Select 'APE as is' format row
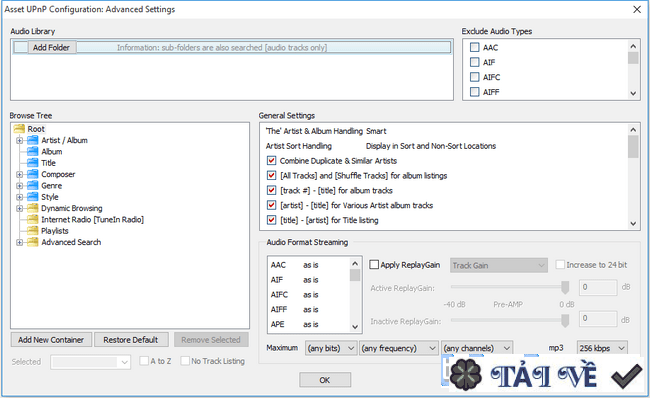The image size is (650, 398). pyautogui.click(x=309, y=324)
